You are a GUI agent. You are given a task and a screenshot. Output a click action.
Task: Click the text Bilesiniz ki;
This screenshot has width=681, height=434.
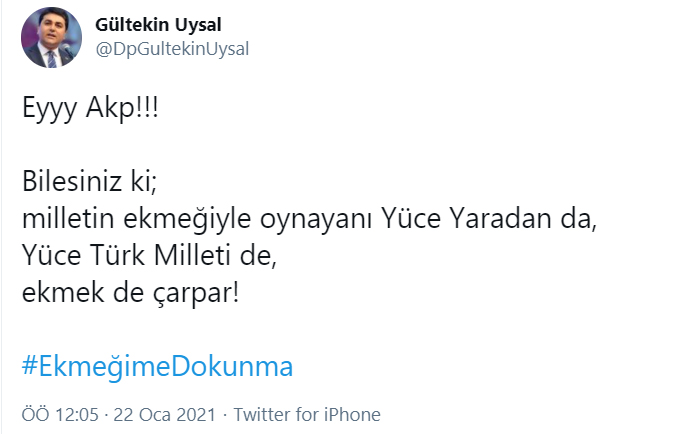point(89,181)
